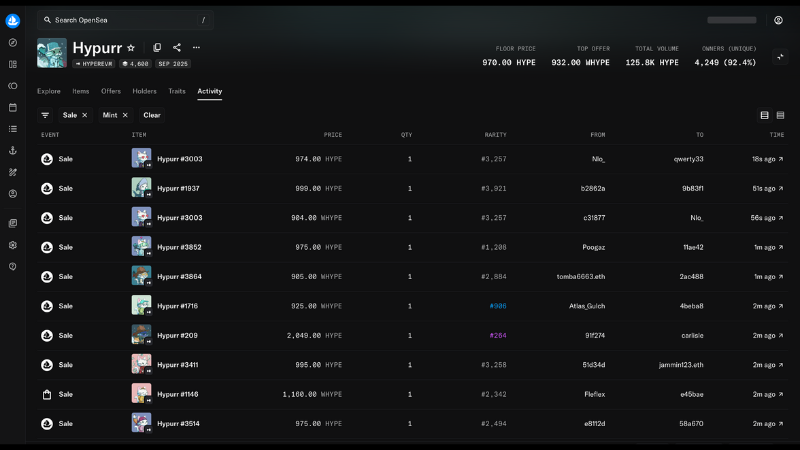Click the OpenSea sale icon for Hypurr #3514
The height and width of the screenshot is (450, 800).
tap(47, 424)
